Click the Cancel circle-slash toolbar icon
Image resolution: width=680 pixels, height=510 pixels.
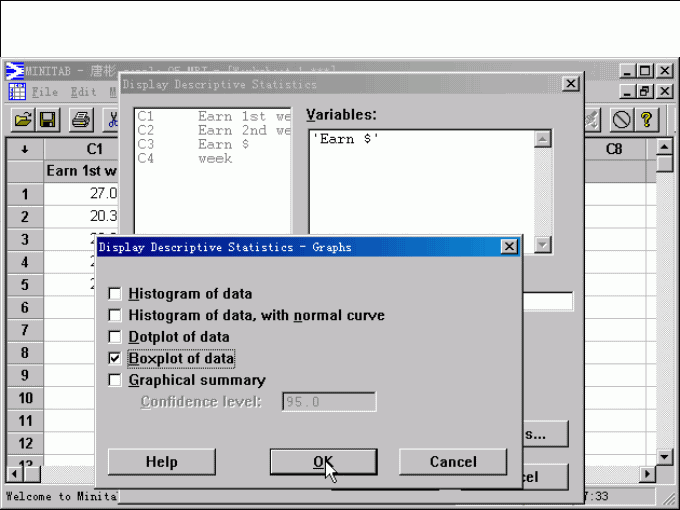(x=621, y=120)
